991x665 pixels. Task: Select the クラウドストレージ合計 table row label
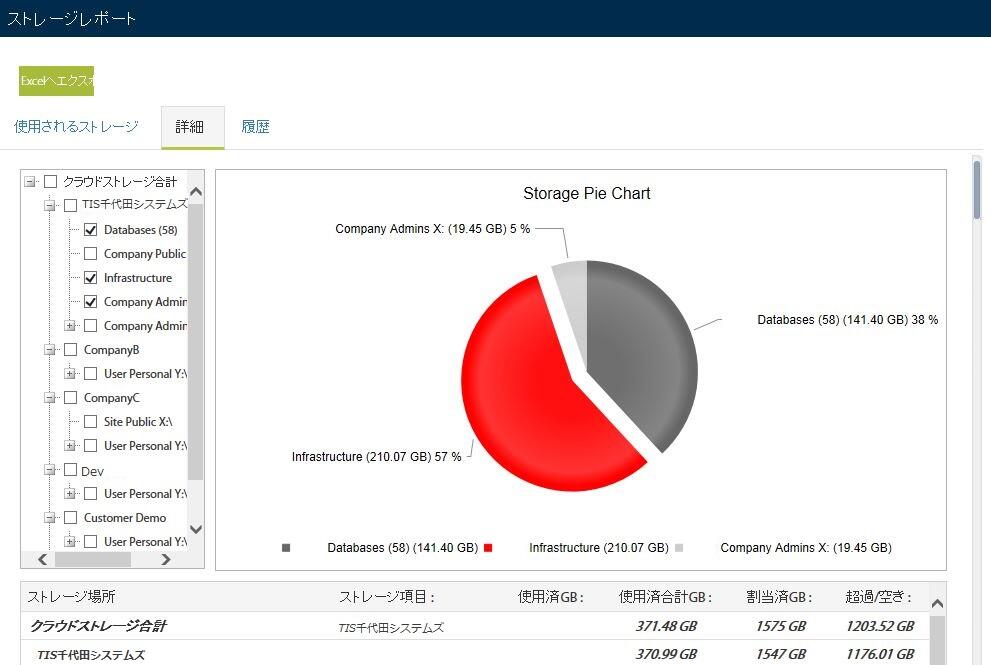98,626
